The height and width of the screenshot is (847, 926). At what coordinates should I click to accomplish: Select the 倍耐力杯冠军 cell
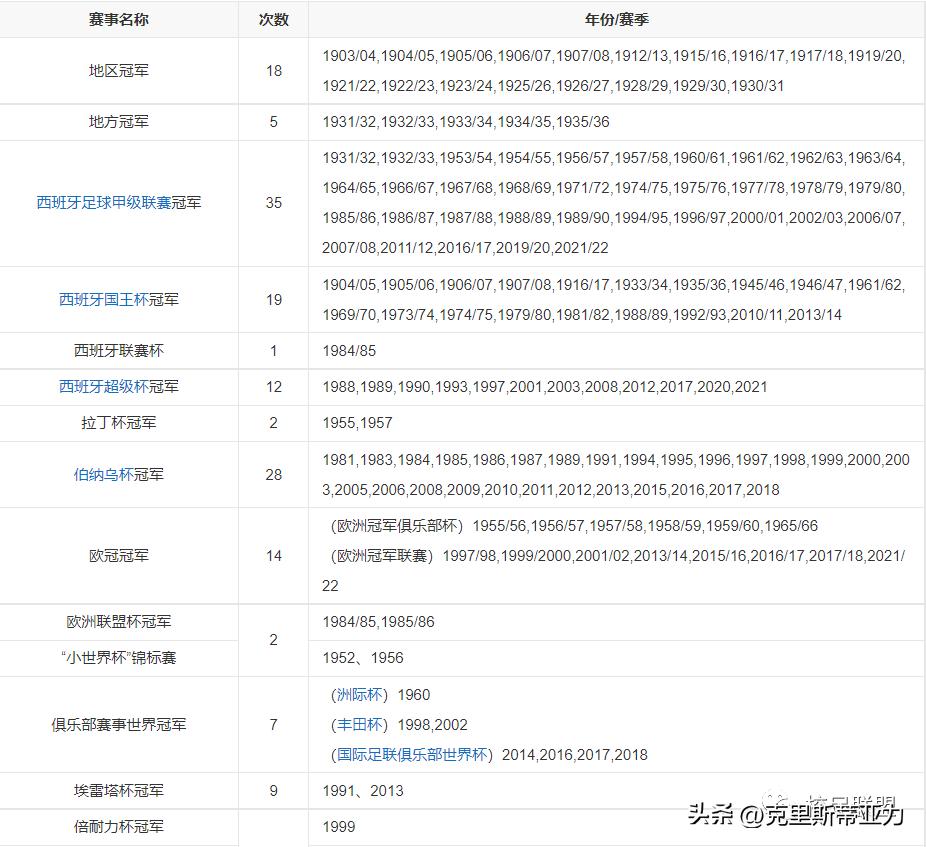point(118,826)
